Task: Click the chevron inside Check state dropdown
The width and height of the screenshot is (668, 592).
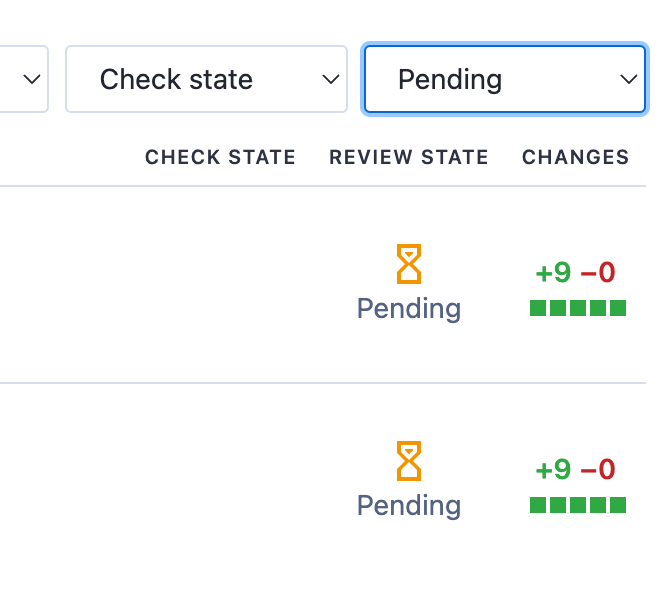Action: pos(330,79)
